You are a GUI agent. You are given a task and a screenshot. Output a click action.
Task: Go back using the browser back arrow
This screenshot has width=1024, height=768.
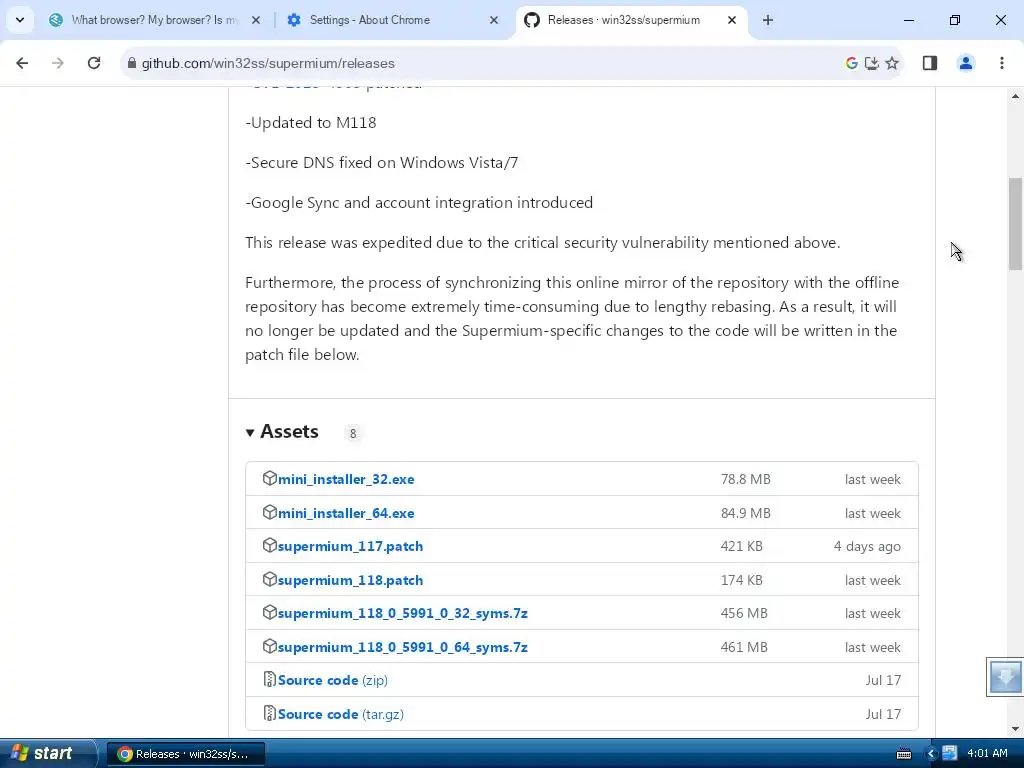point(22,63)
